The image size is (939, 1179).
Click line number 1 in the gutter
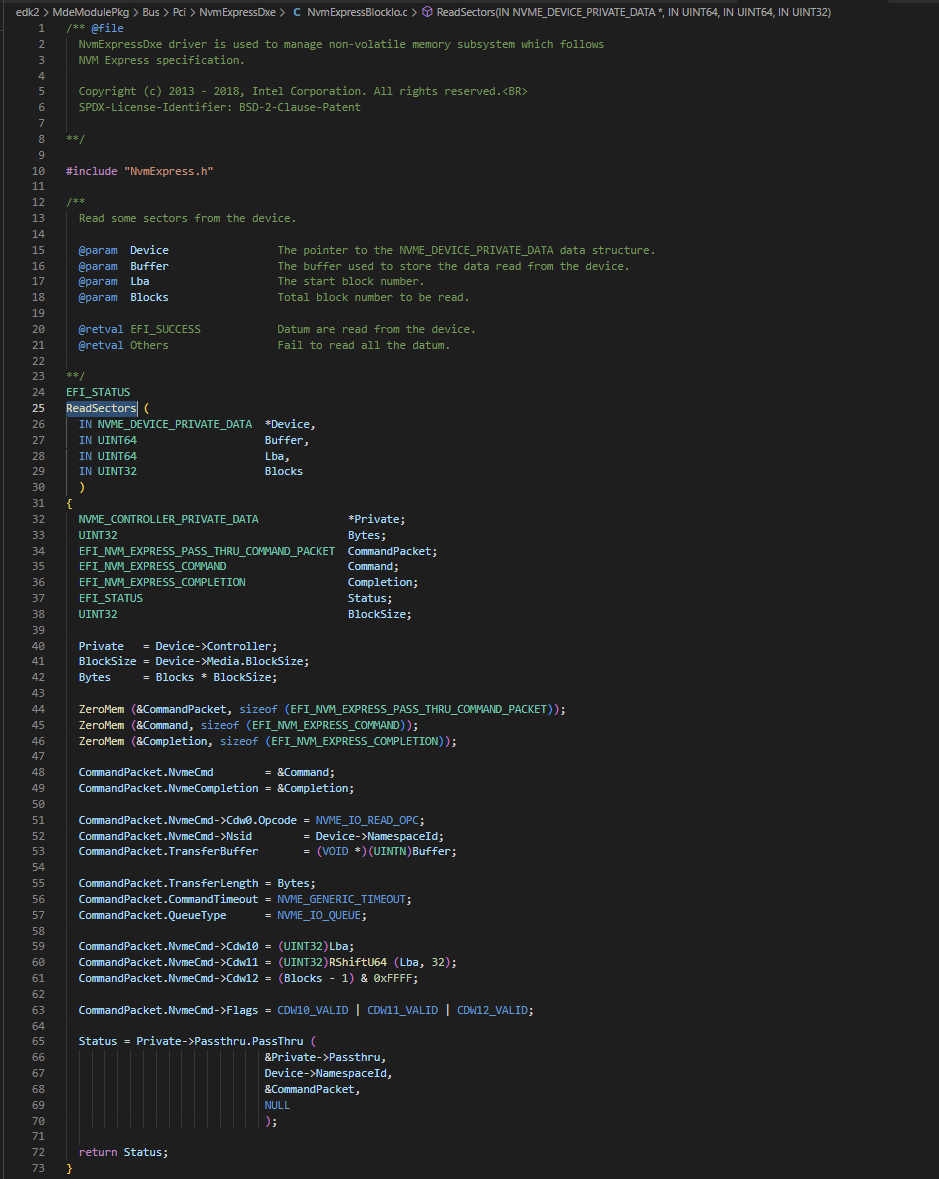[x=41, y=29]
